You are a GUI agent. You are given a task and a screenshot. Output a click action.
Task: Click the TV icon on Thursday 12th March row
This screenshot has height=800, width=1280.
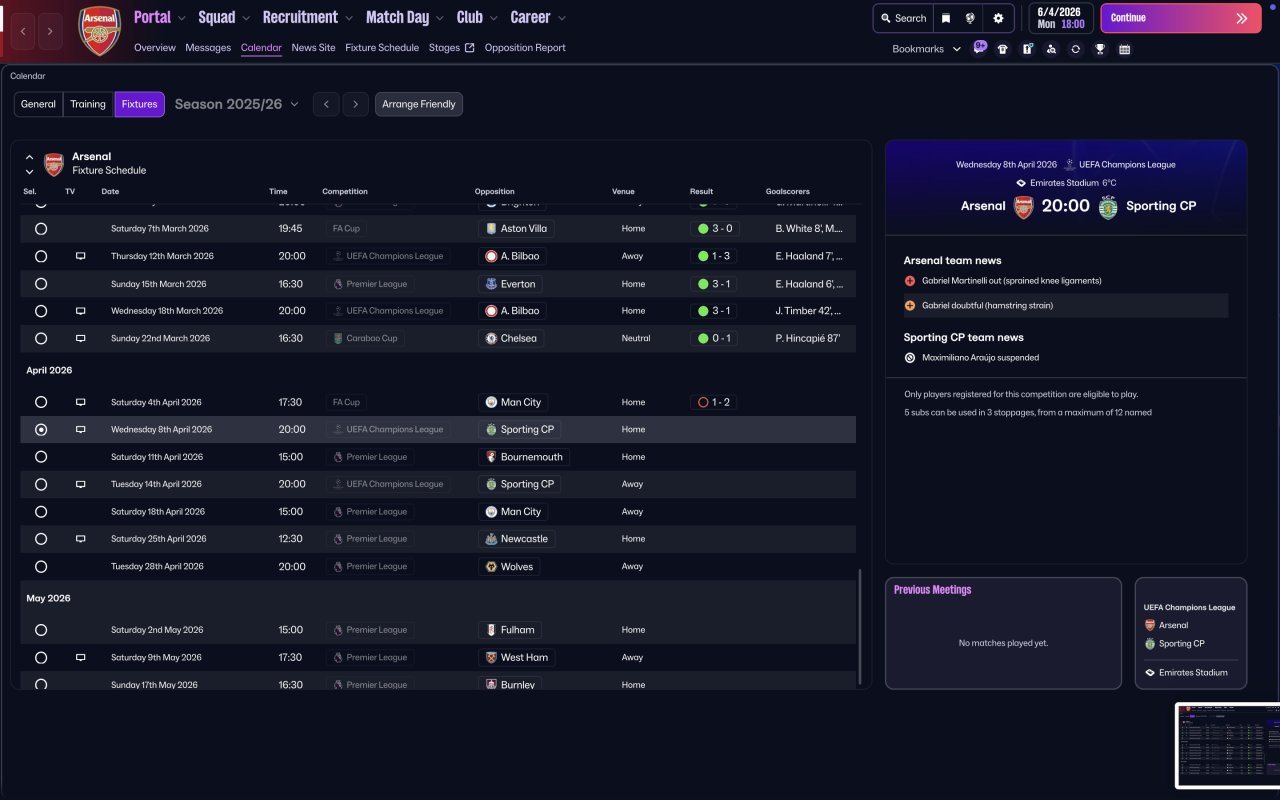pos(81,256)
